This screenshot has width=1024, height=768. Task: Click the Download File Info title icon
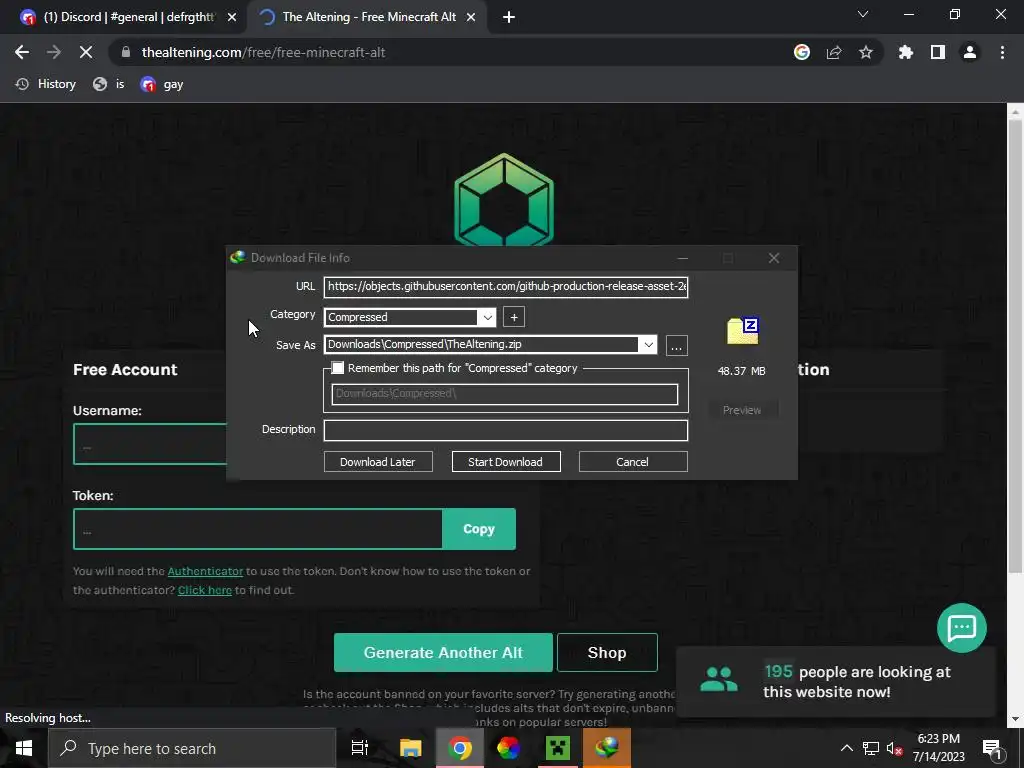(238, 257)
